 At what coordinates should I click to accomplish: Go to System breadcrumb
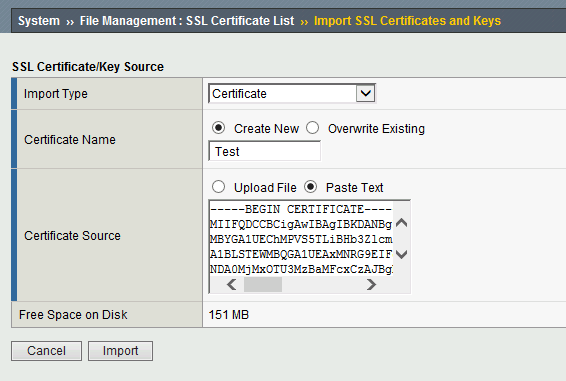point(39,21)
